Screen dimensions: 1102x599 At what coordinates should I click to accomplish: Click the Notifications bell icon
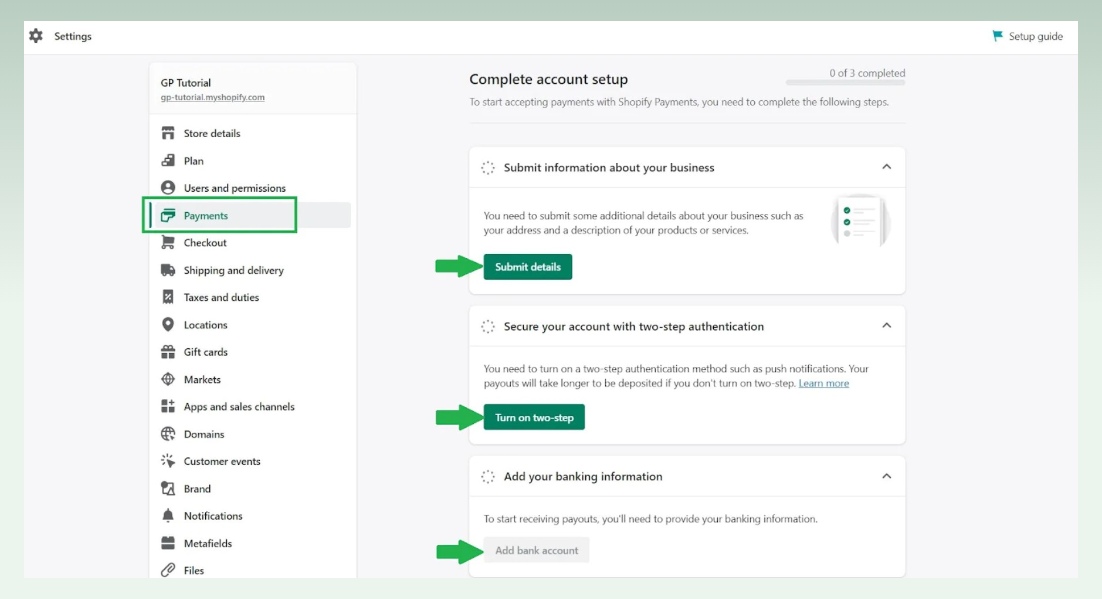pos(168,515)
